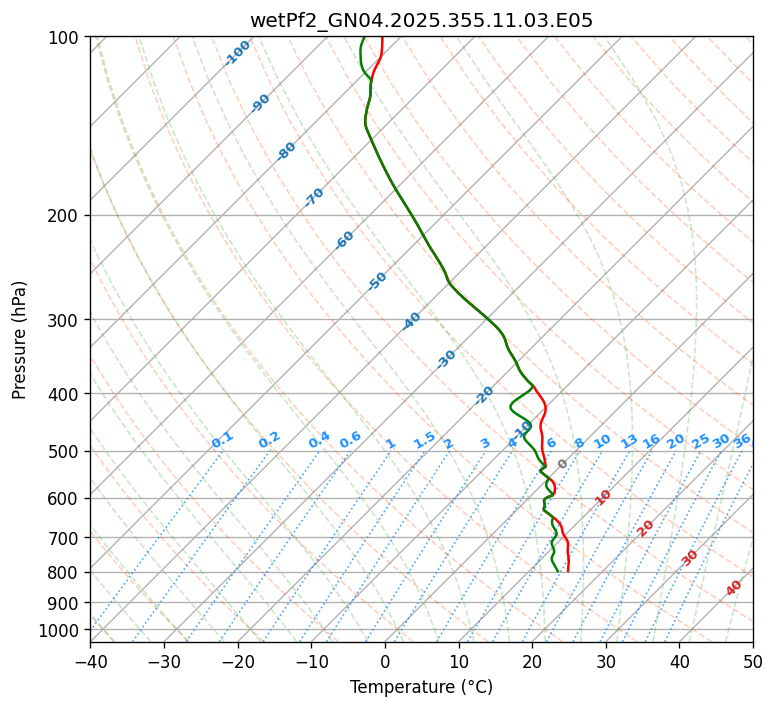Select the red 20 isotherm label

646,527
